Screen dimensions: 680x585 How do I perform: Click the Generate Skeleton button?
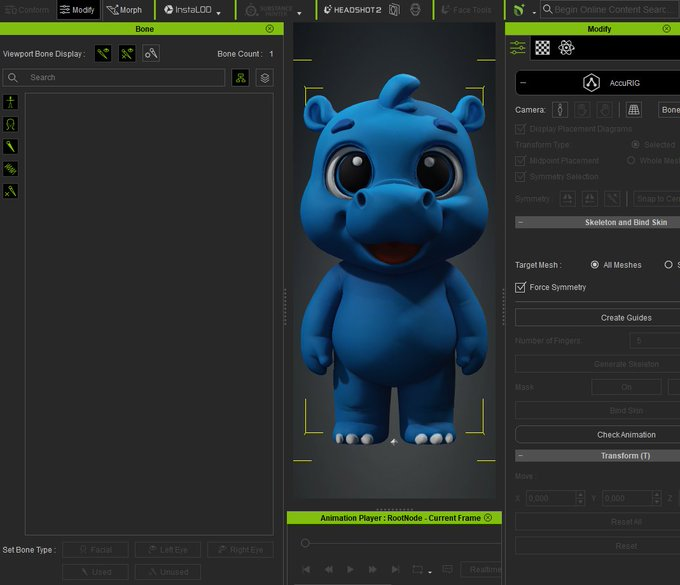598,364
